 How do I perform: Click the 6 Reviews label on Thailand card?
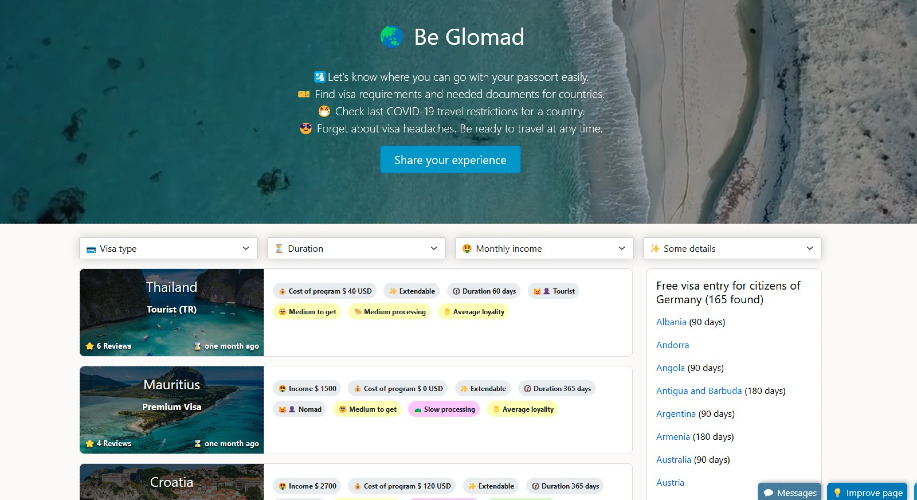pos(113,346)
